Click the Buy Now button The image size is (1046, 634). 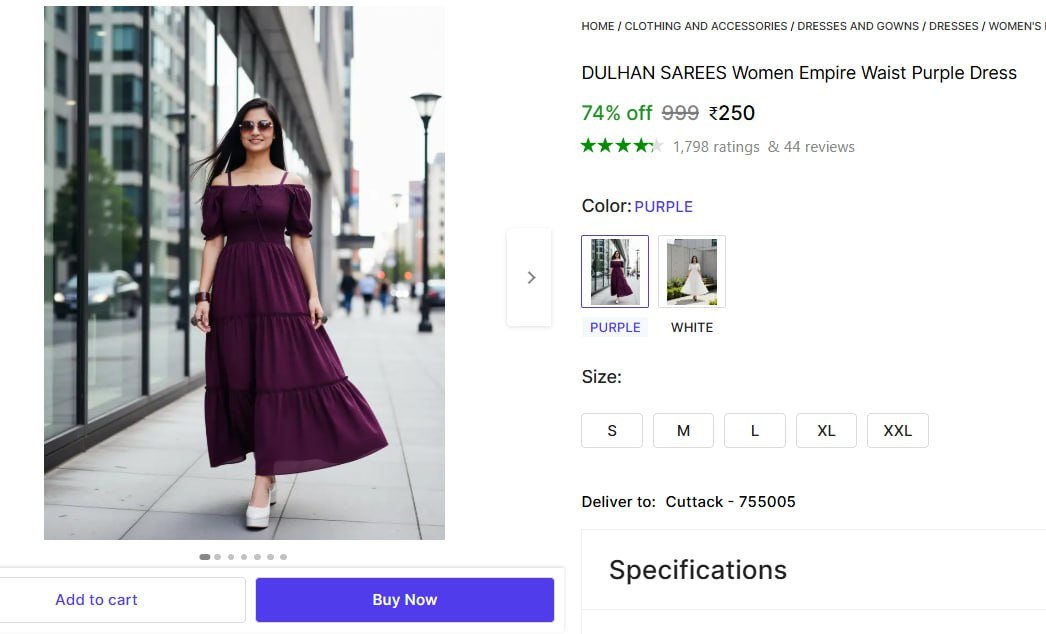click(404, 599)
